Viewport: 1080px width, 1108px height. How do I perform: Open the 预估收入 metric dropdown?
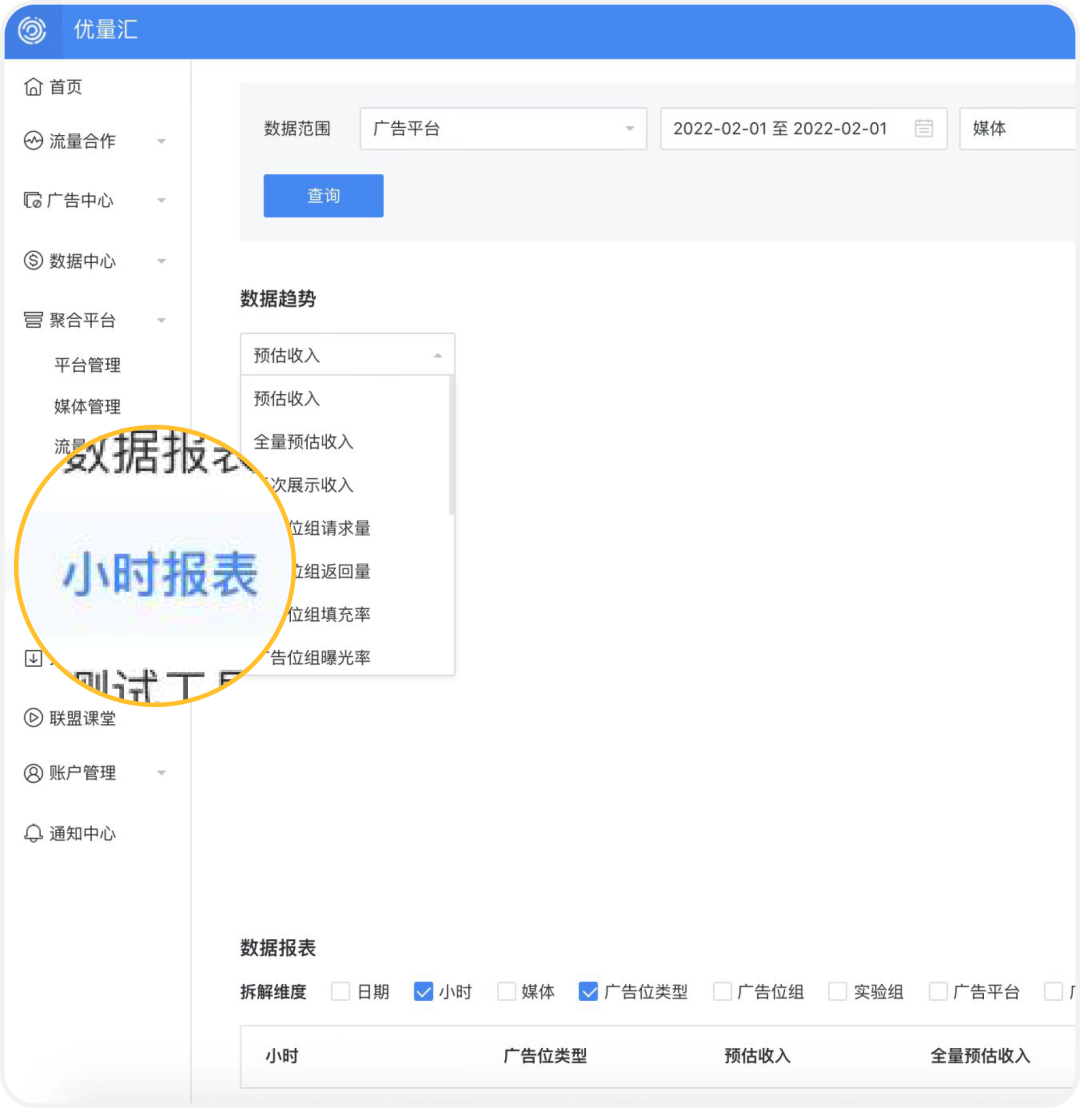tap(347, 354)
